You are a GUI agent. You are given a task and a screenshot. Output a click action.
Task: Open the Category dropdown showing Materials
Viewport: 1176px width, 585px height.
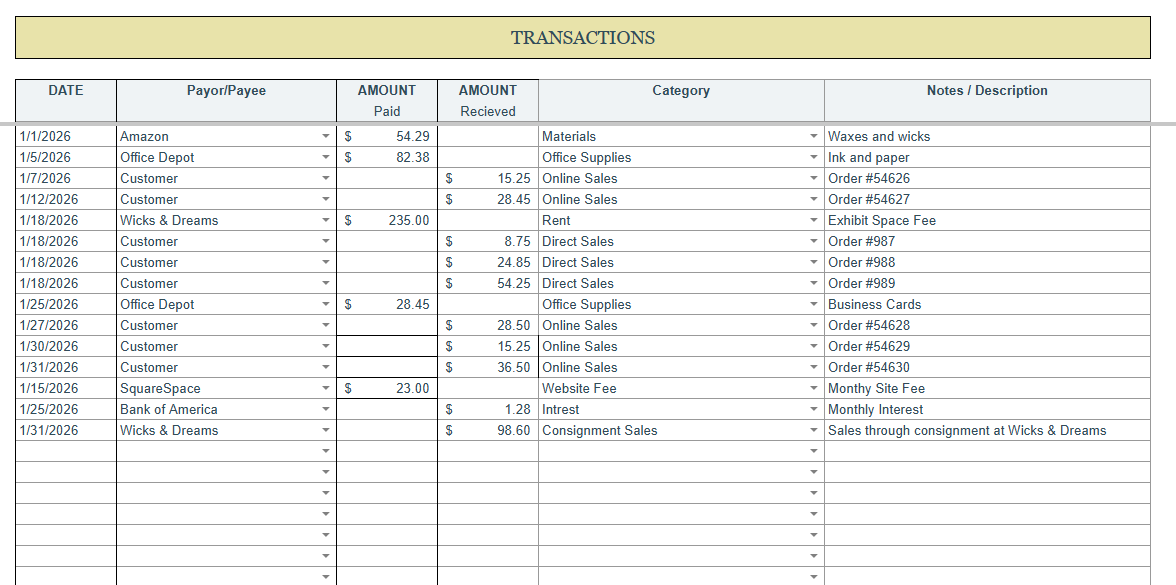click(813, 136)
